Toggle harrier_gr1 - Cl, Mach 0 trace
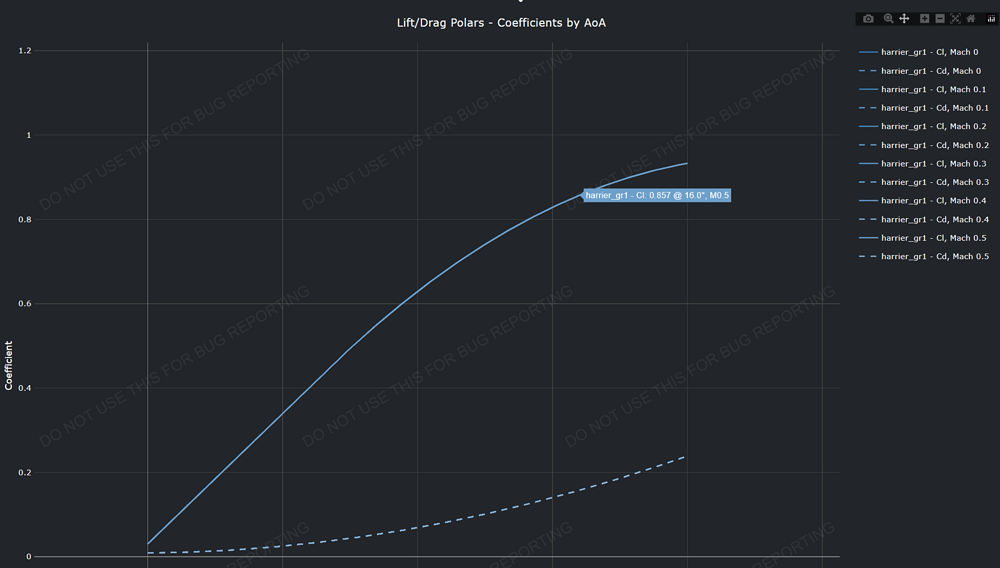1000x568 pixels. pos(918,52)
